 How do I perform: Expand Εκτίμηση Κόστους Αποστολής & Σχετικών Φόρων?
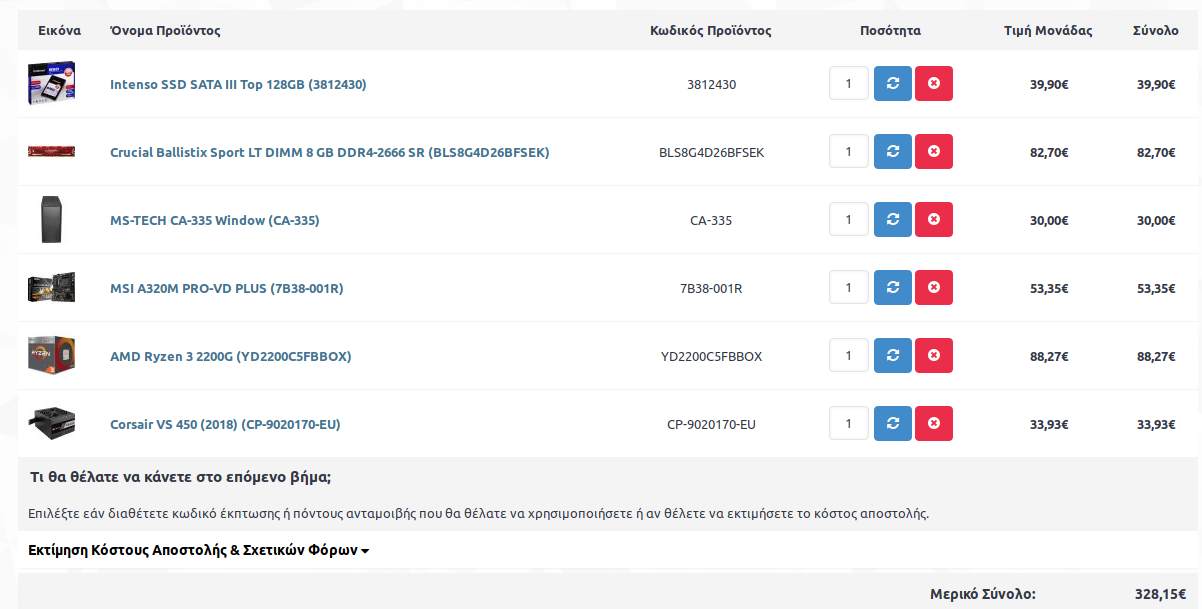point(199,551)
